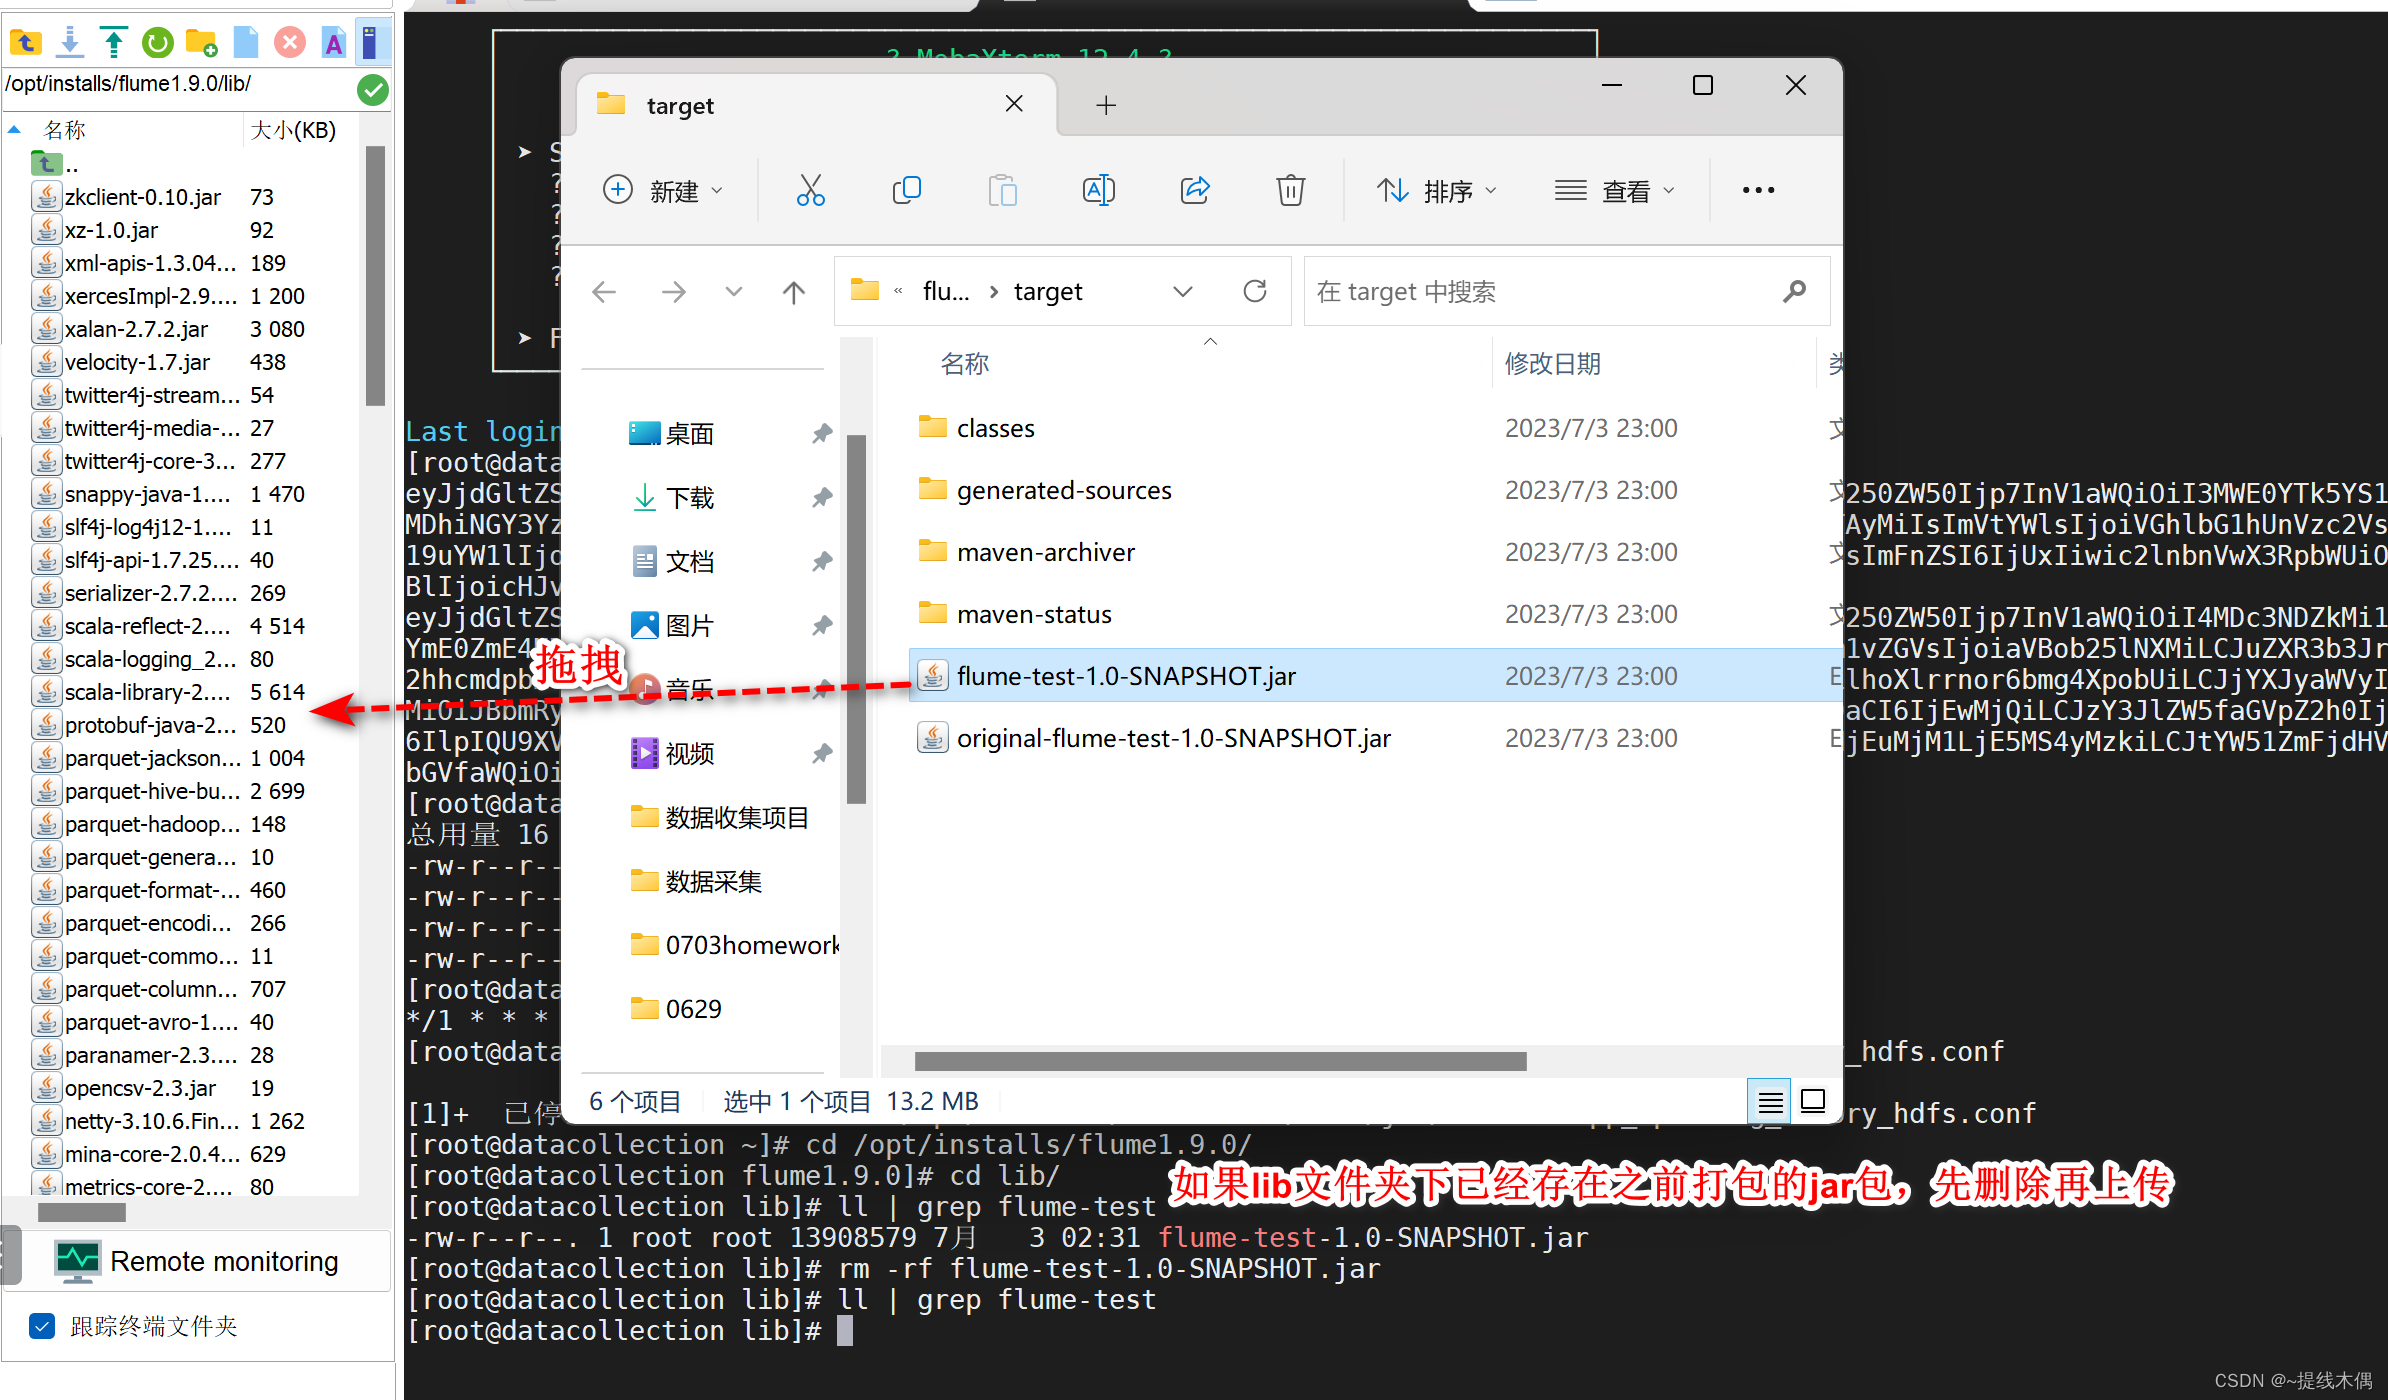
Task: Click the Delete trash icon in Explorer
Action: pos(1291,190)
